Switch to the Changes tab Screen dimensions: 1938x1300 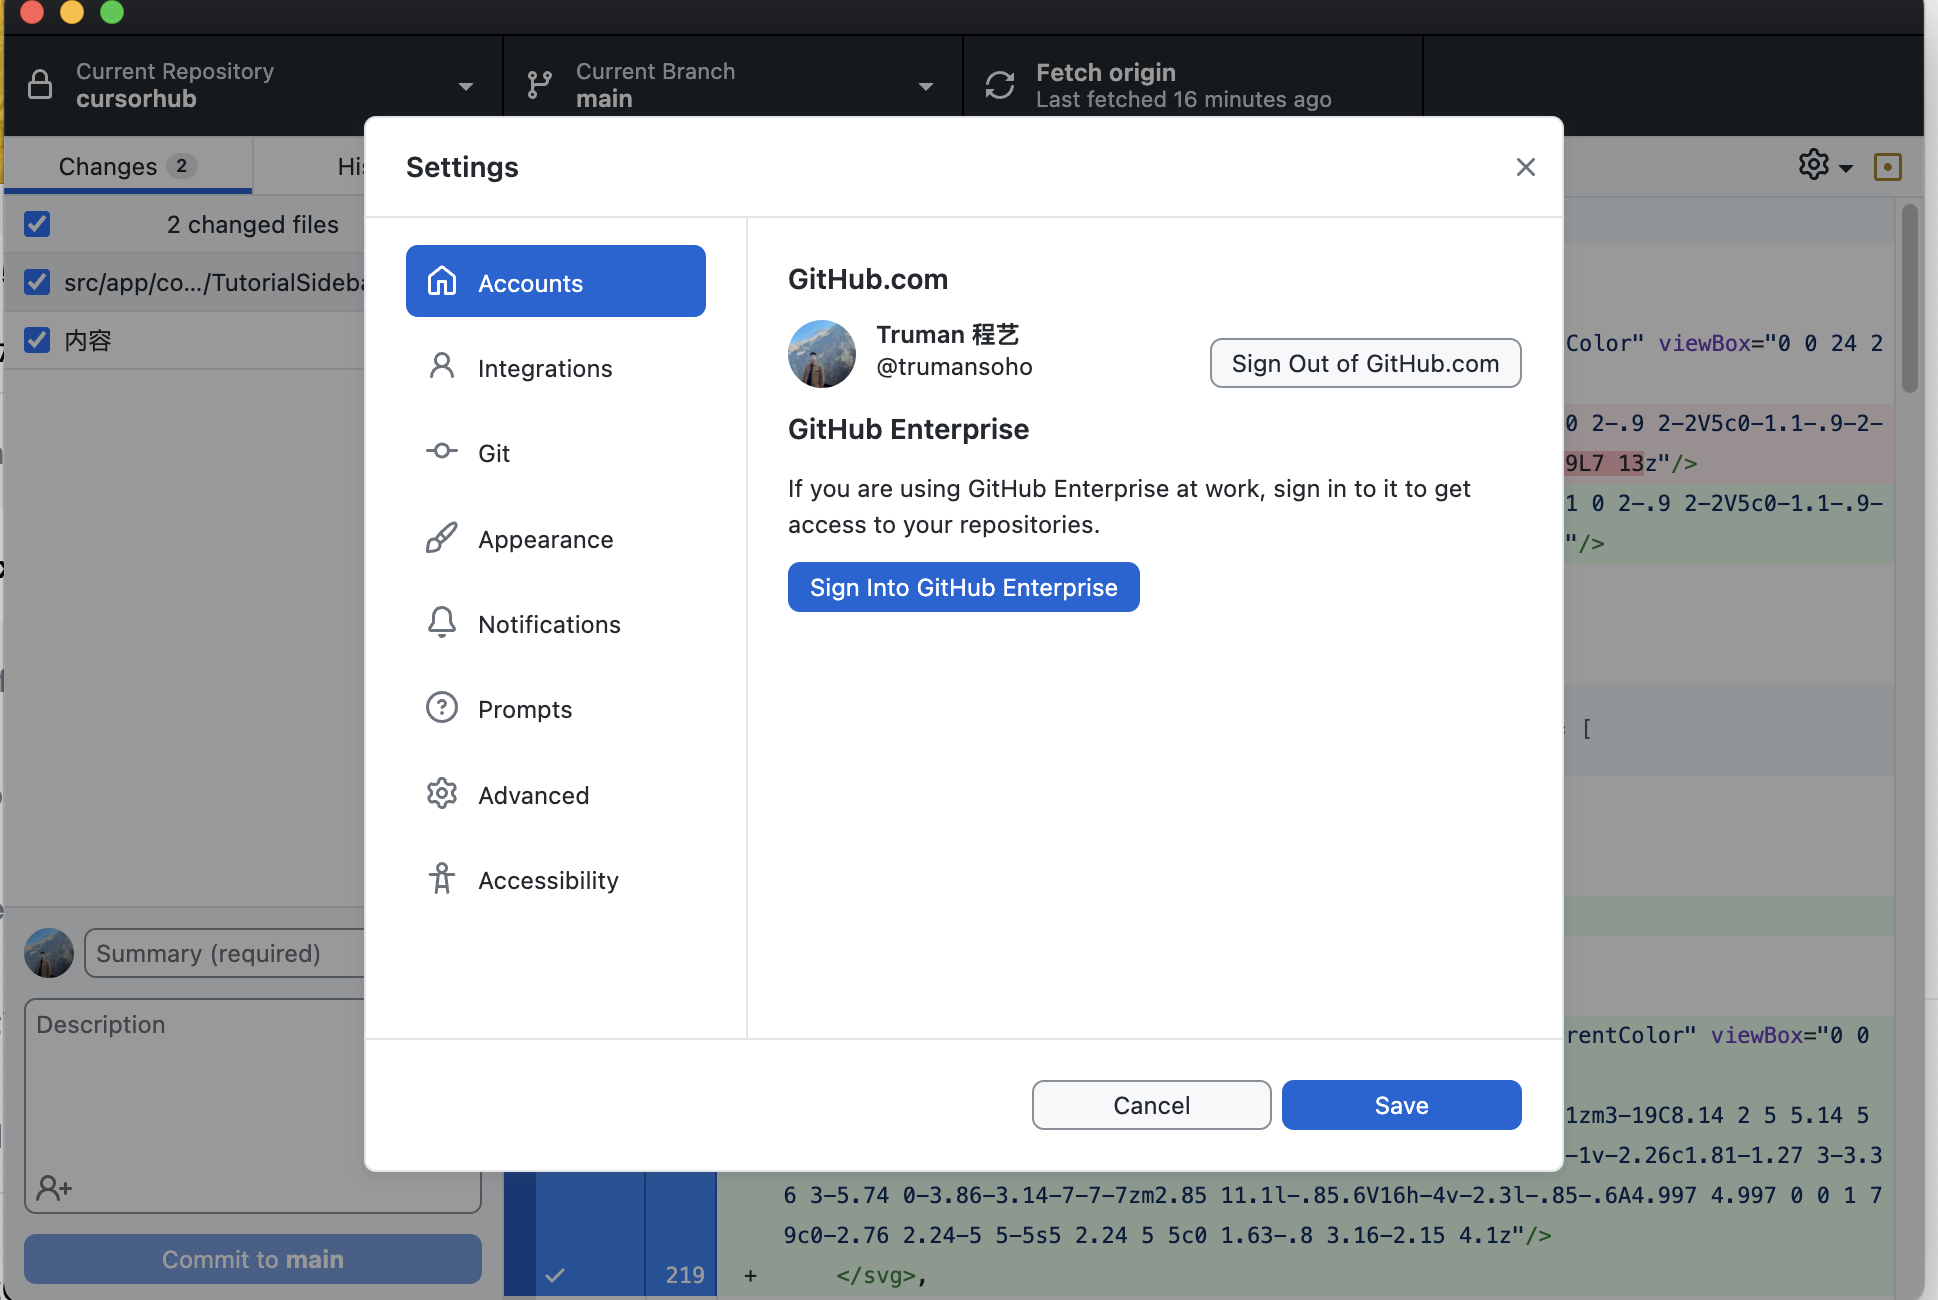point(128,166)
